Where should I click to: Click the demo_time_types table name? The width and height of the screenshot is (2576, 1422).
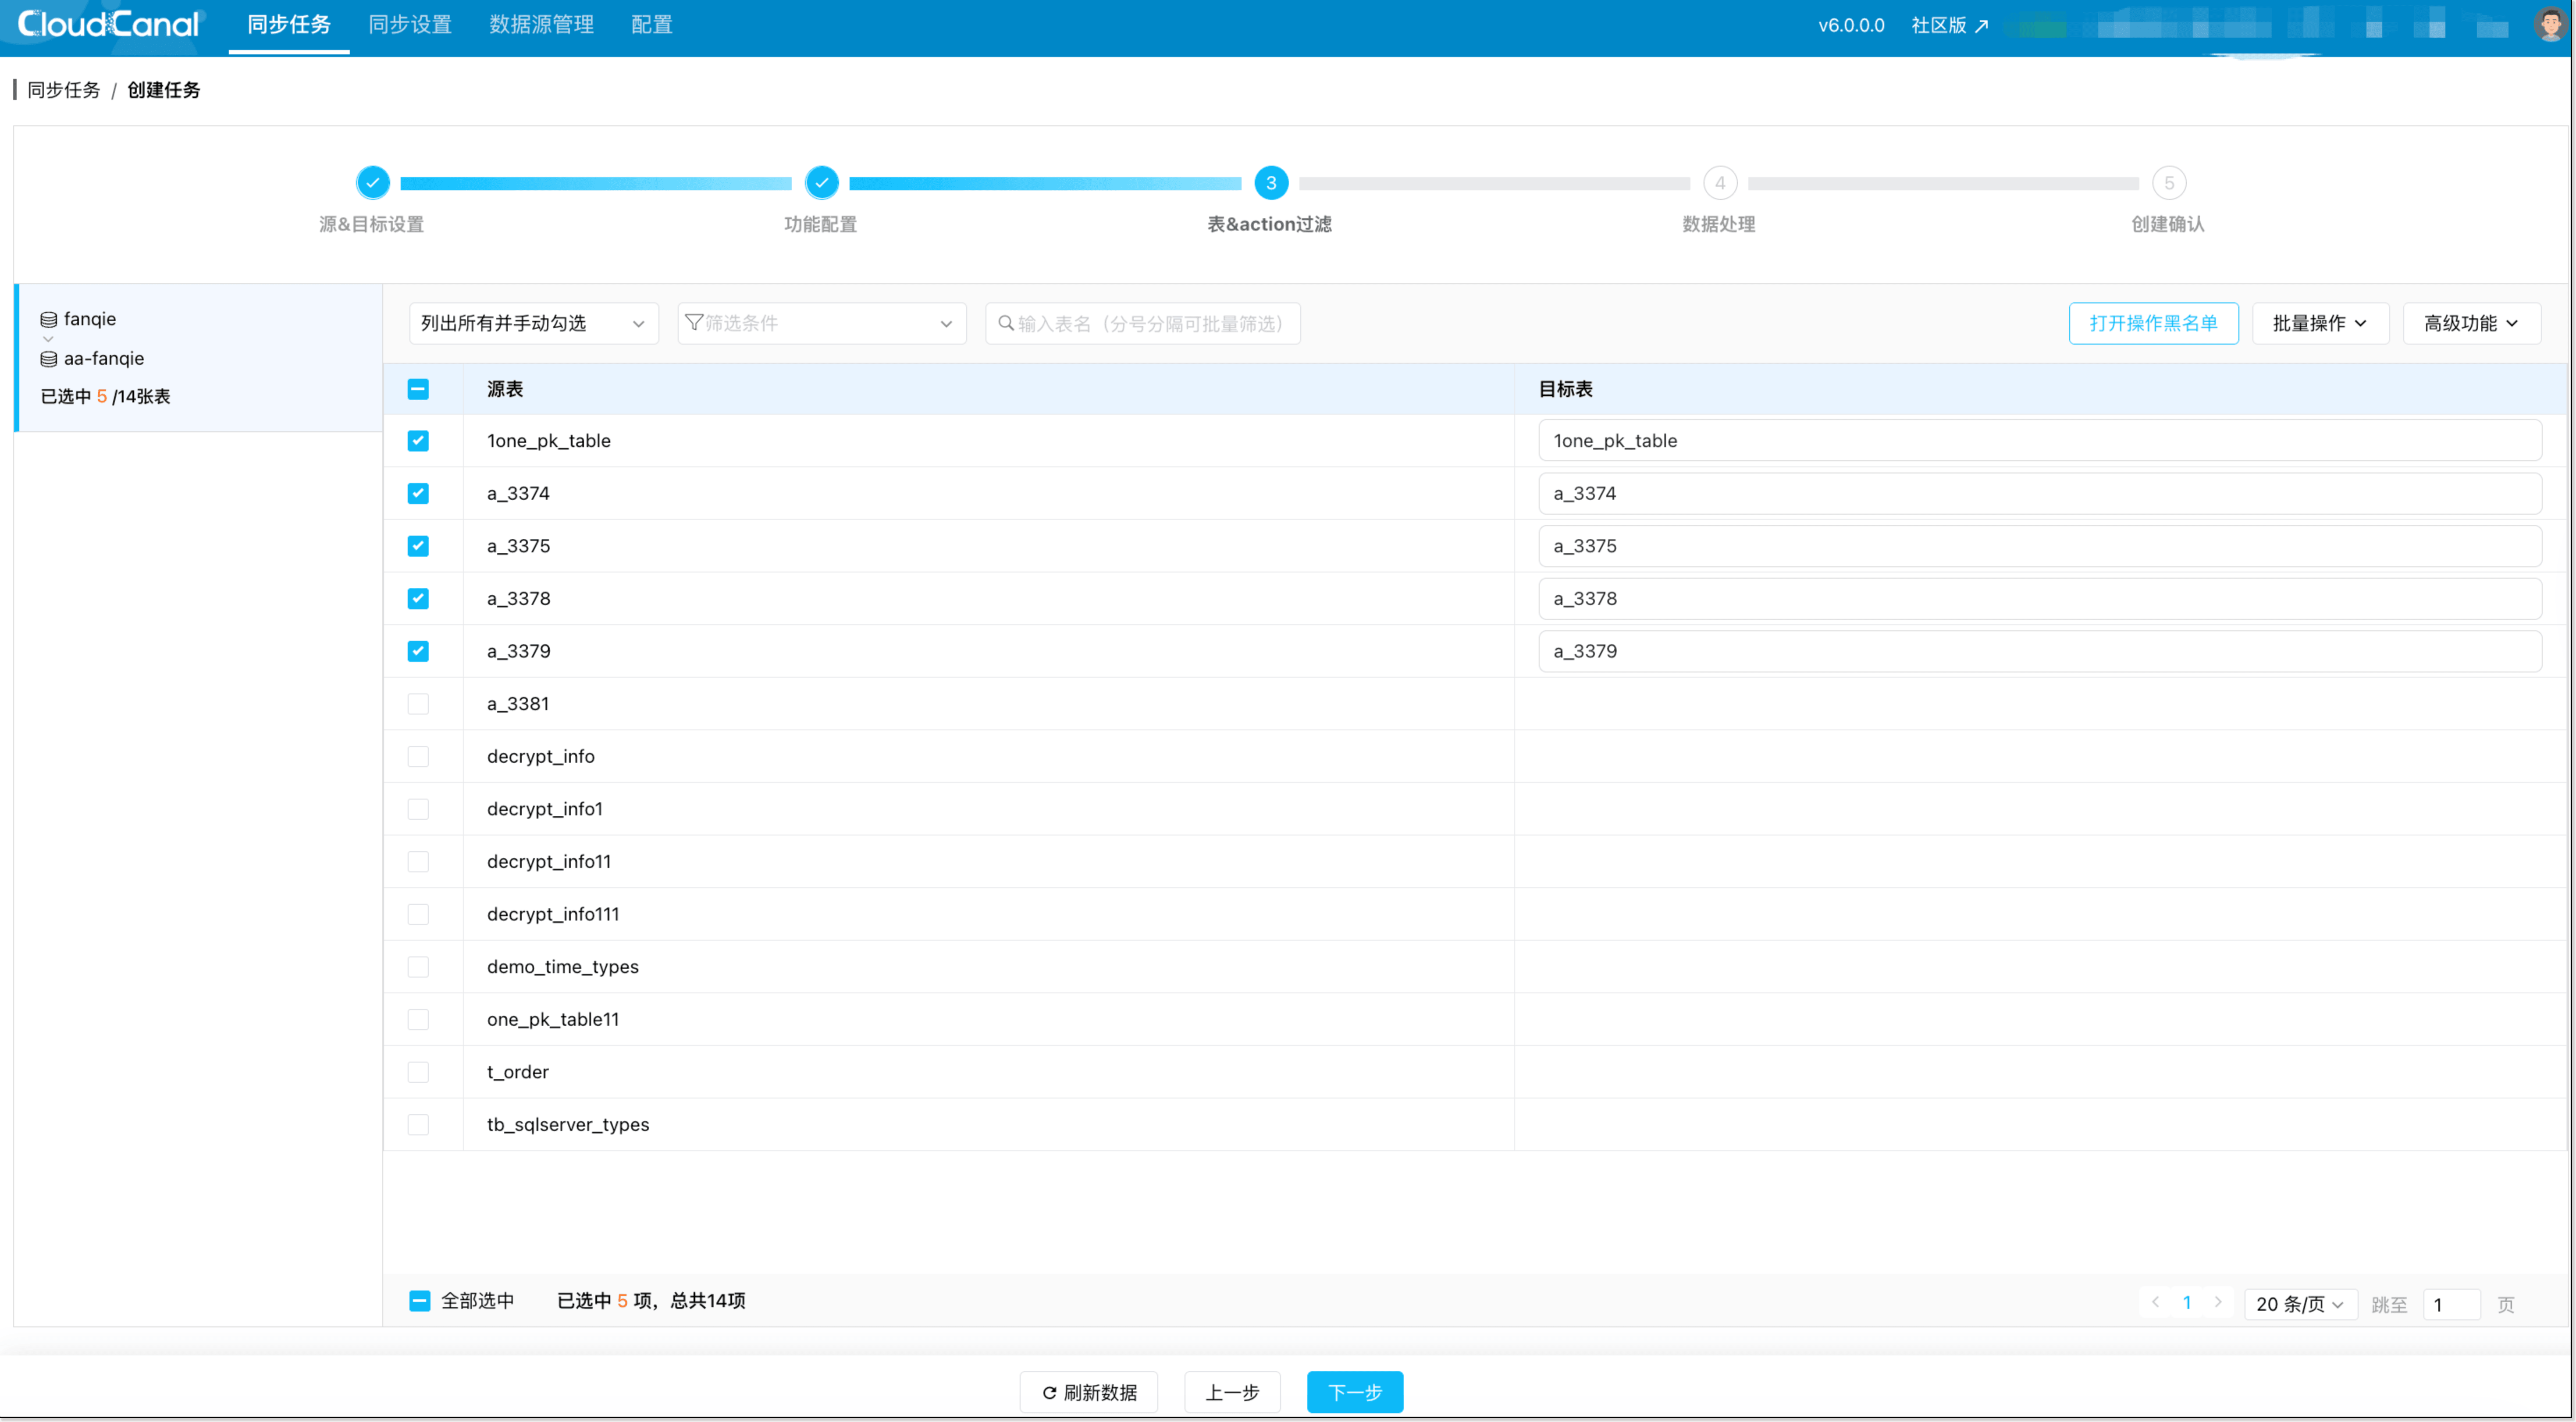[563, 967]
